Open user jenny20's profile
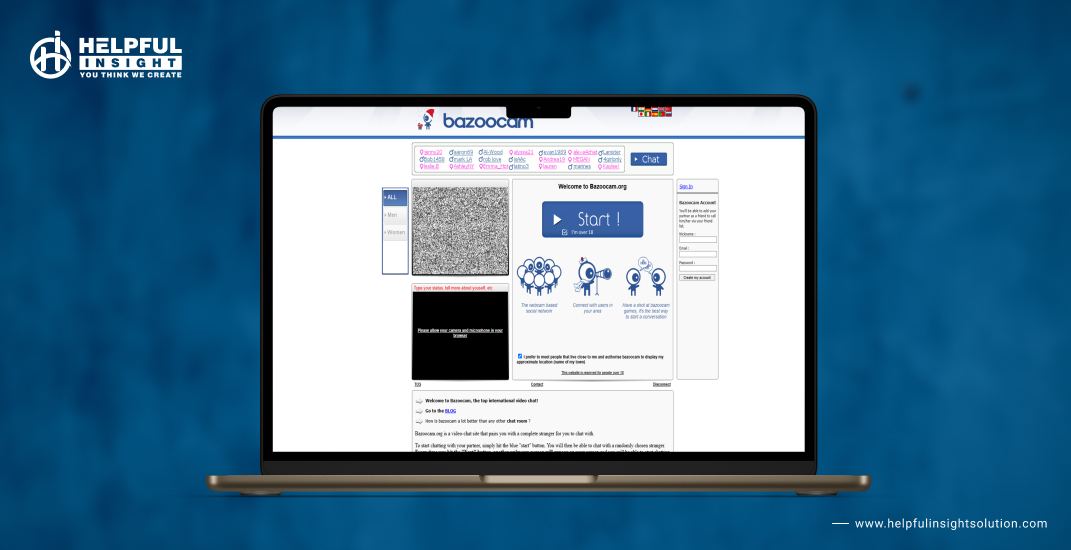This screenshot has height=550, width=1071. (433, 152)
